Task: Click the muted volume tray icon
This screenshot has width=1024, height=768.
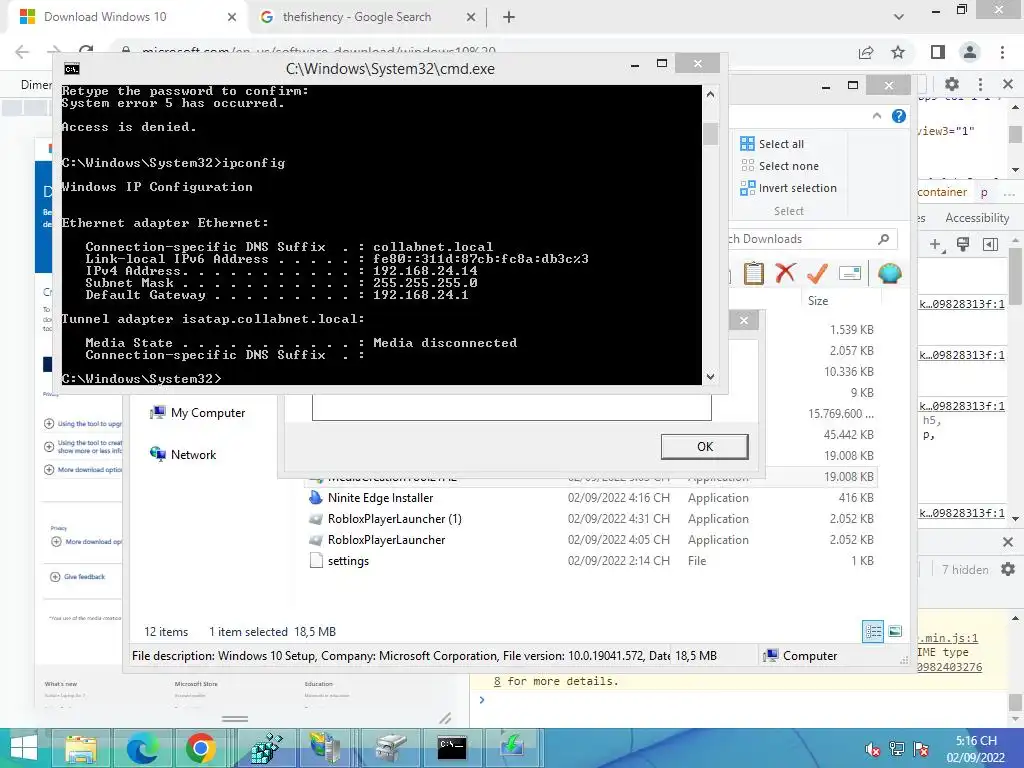Action: coord(872,750)
